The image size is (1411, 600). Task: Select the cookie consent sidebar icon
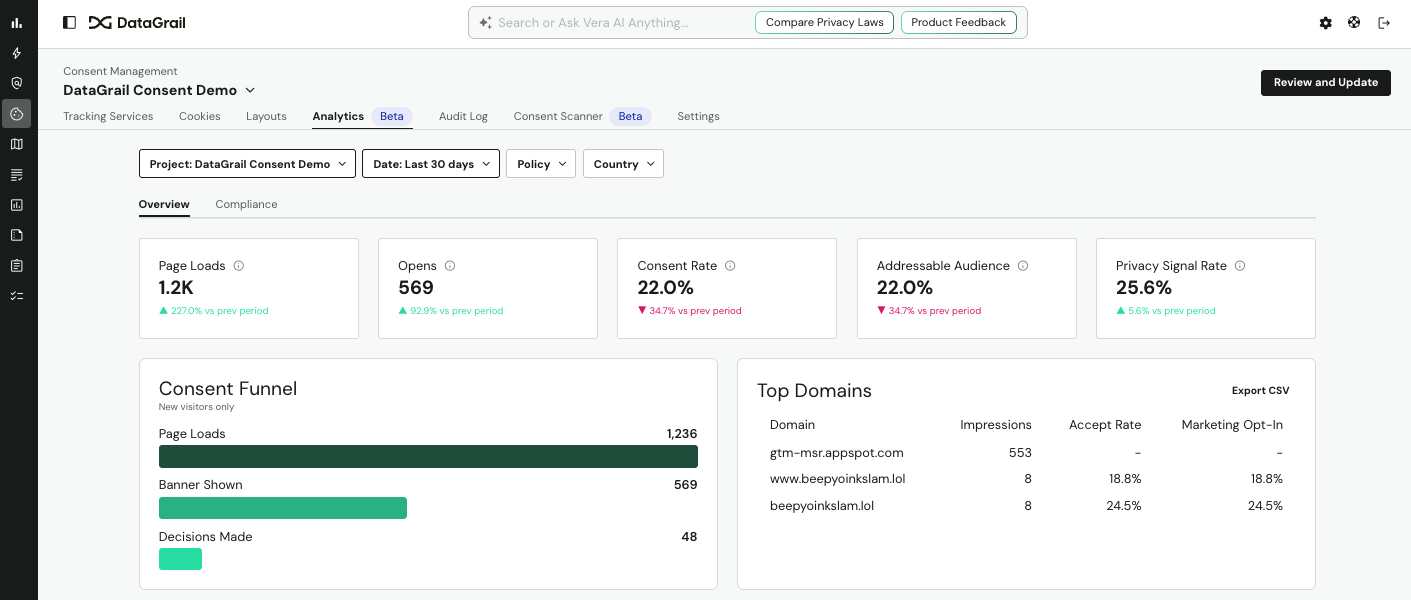(16, 113)
